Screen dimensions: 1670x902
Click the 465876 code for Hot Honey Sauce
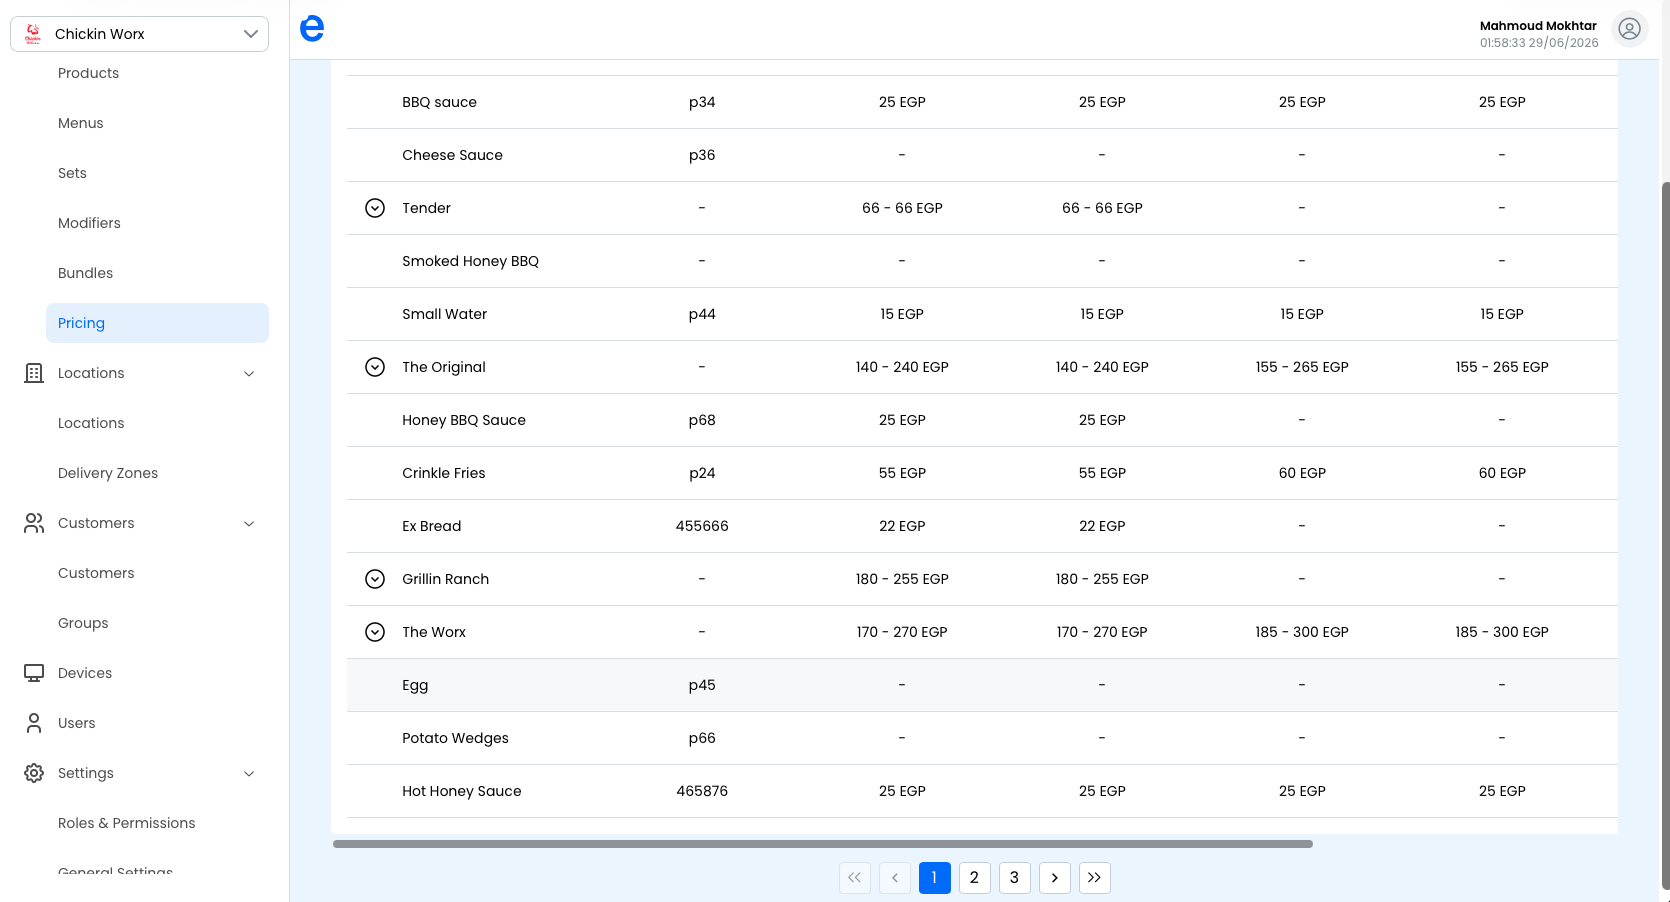point(702,791)
